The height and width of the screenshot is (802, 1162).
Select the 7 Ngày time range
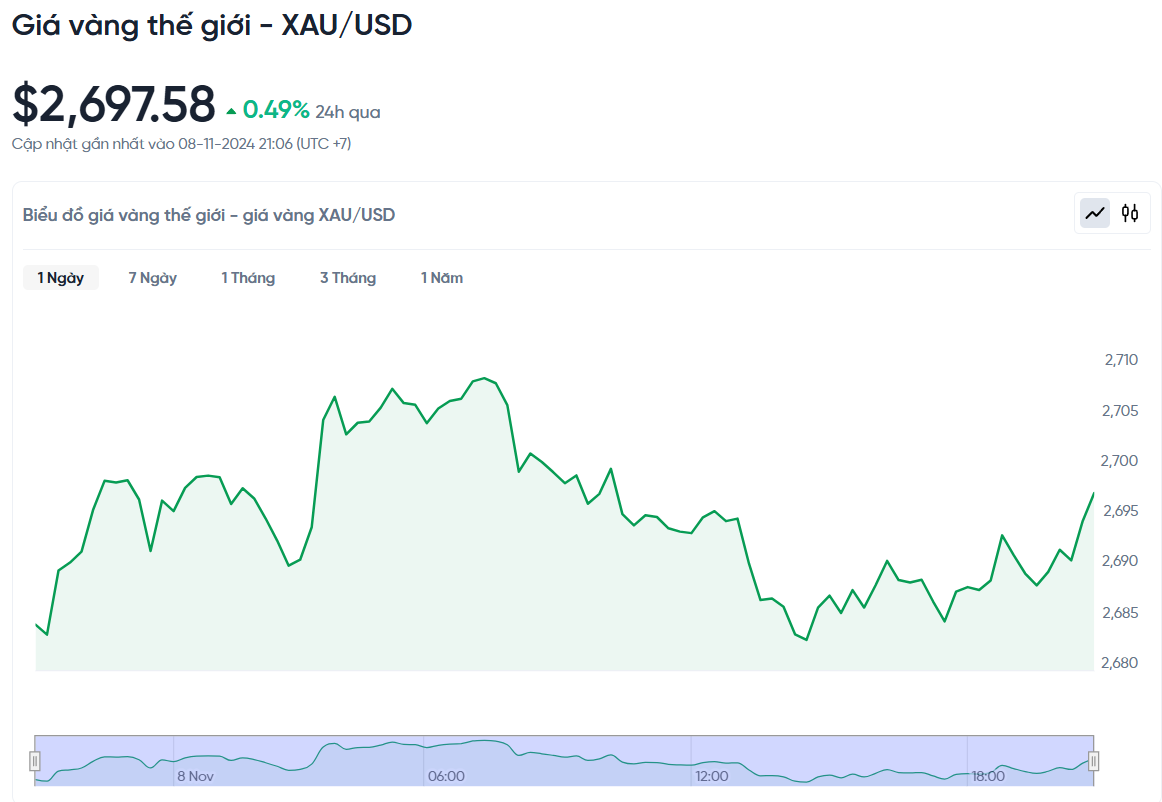(153, 278)
